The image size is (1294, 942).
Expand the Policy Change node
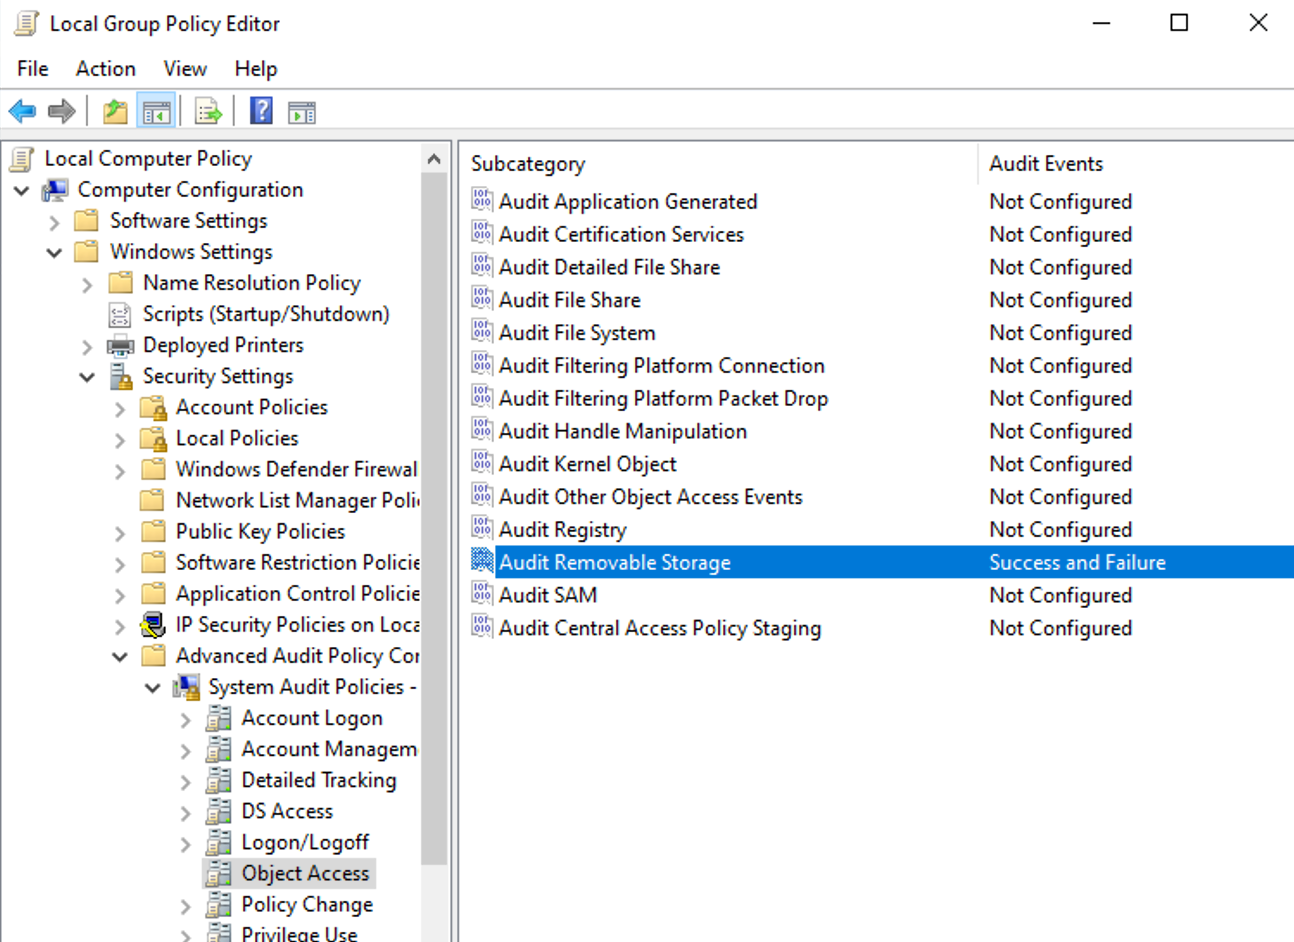[186, 905]
